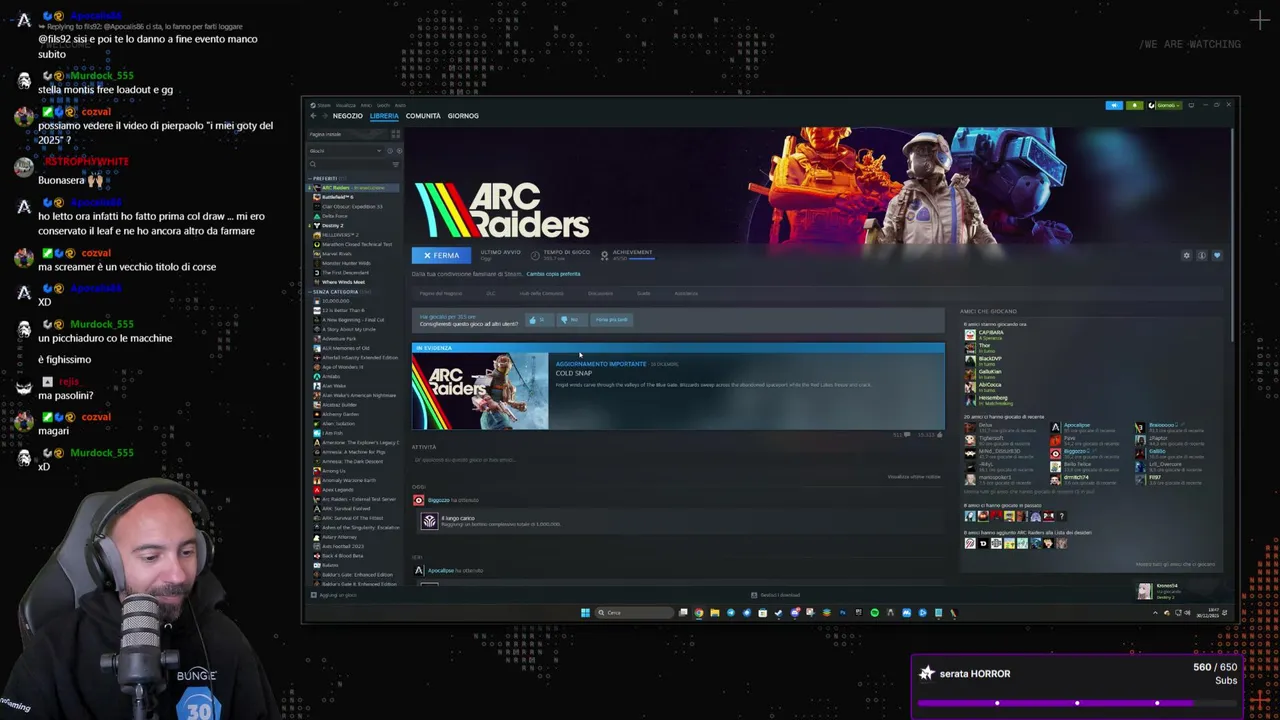
Task: Open Steam notifications bell
Action: (1135, 105)
